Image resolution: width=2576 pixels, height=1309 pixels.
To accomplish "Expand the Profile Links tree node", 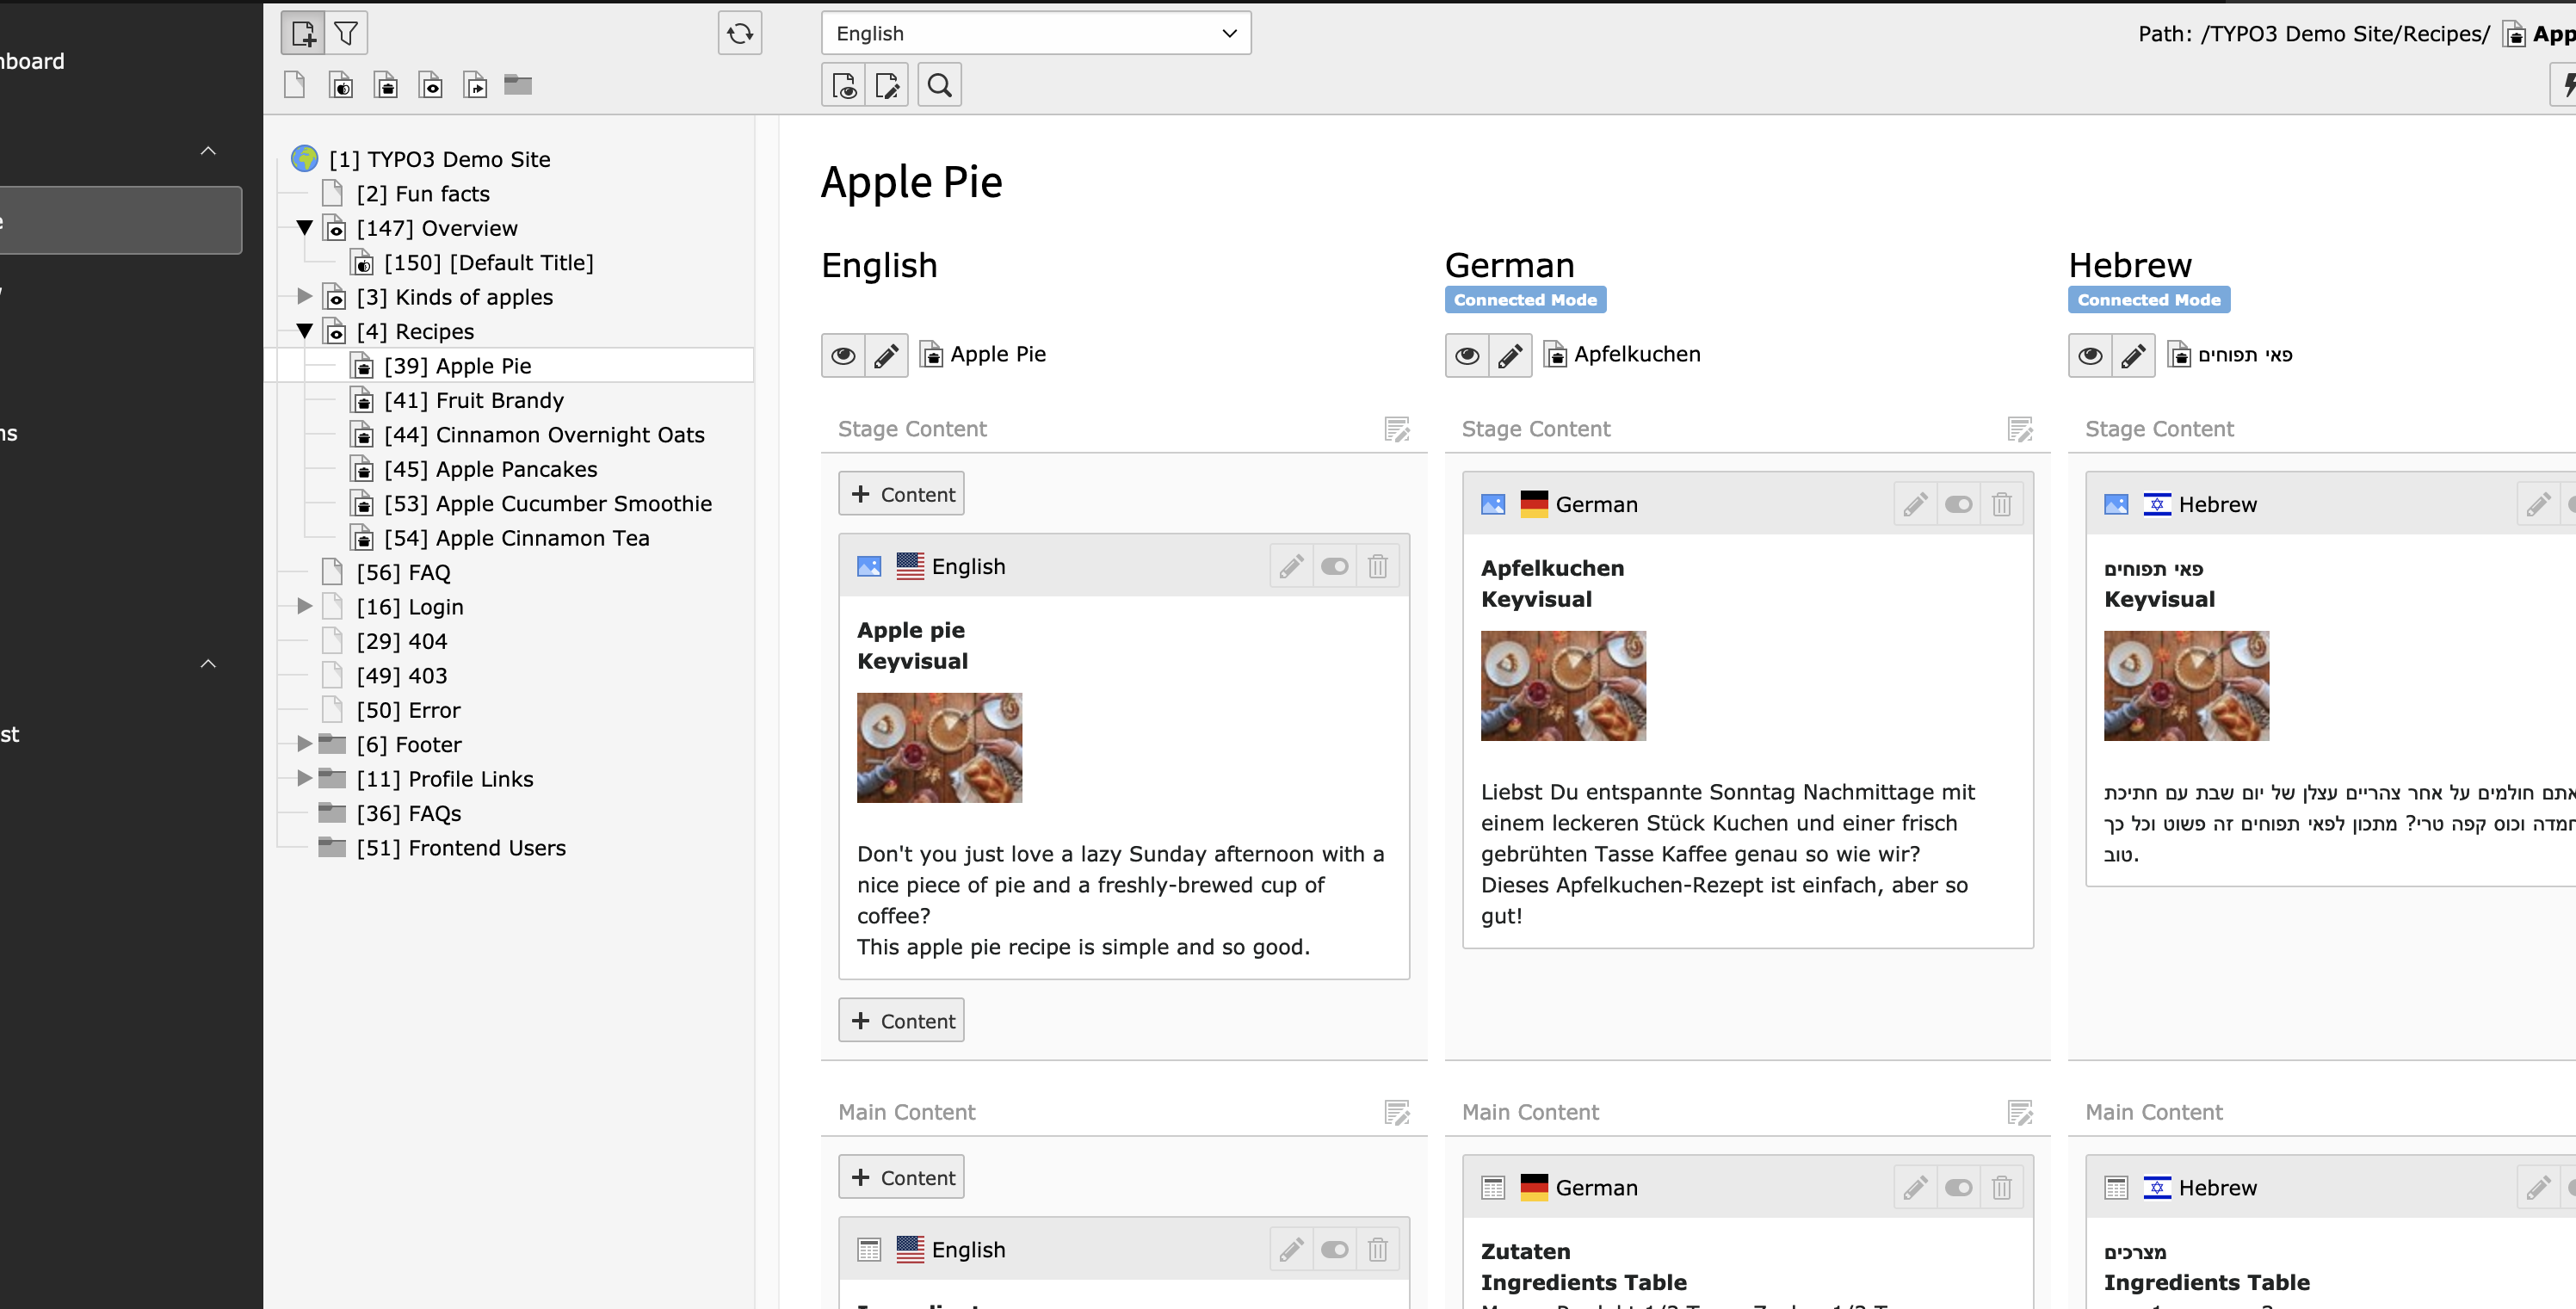I will click(x=305, y=778).
